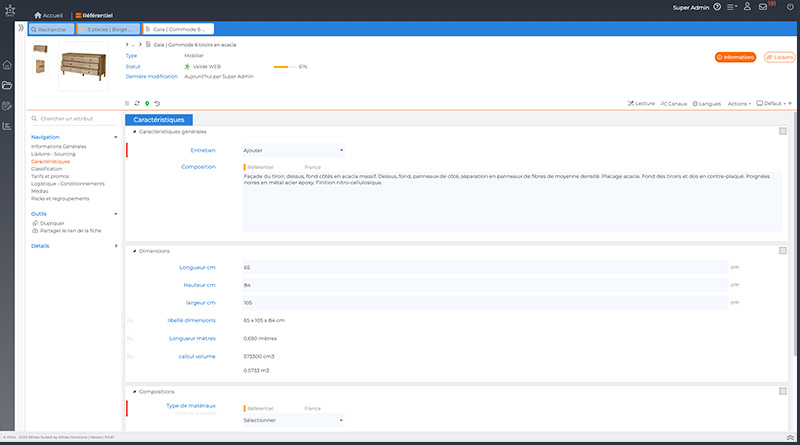Viewport: 800px width, 445px height.
Task: Select France tab in Composition field
Action: [x=313, y=167]
